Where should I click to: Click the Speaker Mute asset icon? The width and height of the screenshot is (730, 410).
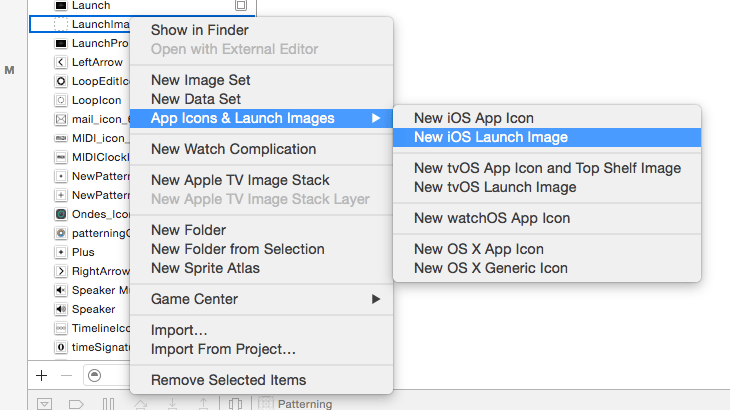point(61,290)
